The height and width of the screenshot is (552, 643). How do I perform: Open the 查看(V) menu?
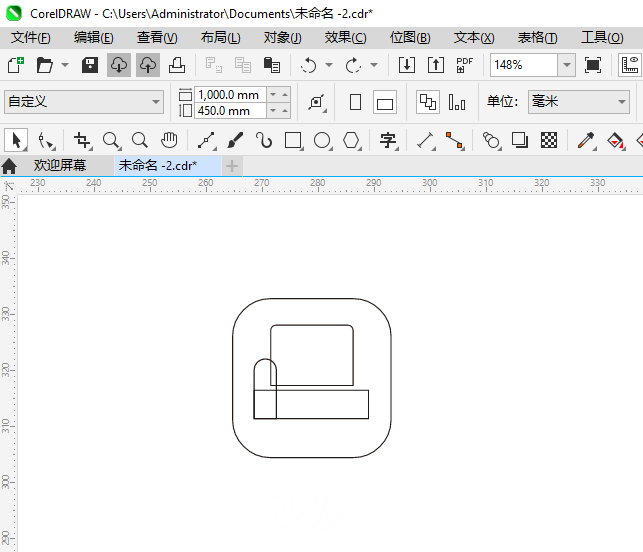coord(157,38)
